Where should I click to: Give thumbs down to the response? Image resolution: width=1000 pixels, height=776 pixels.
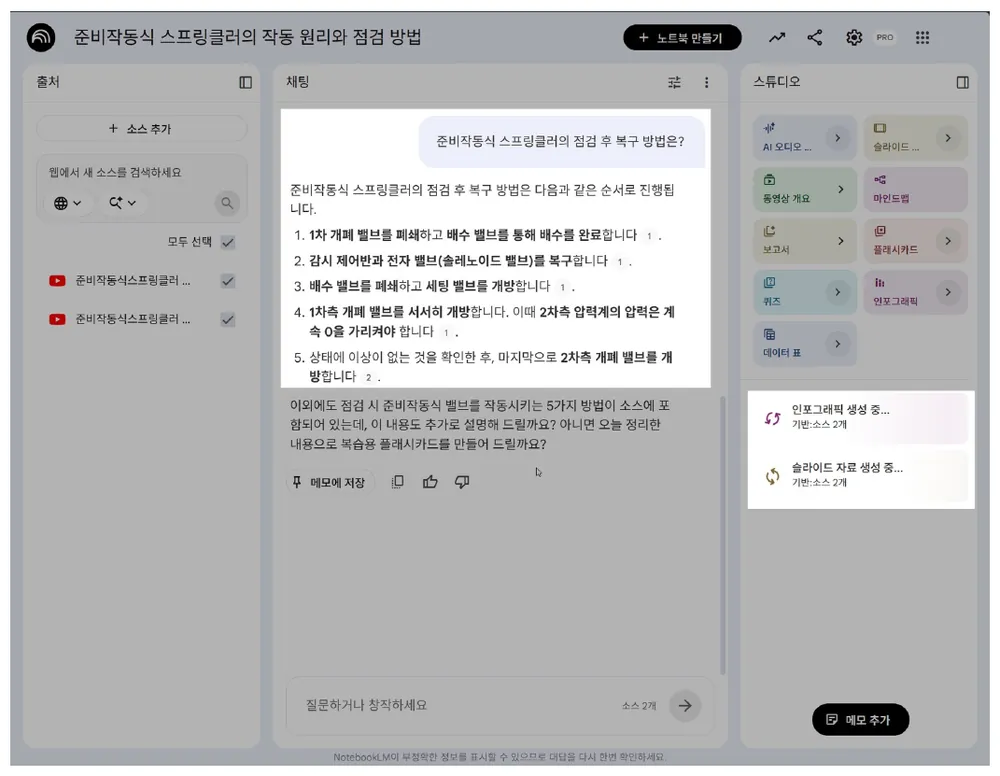[x=462, y=481]
